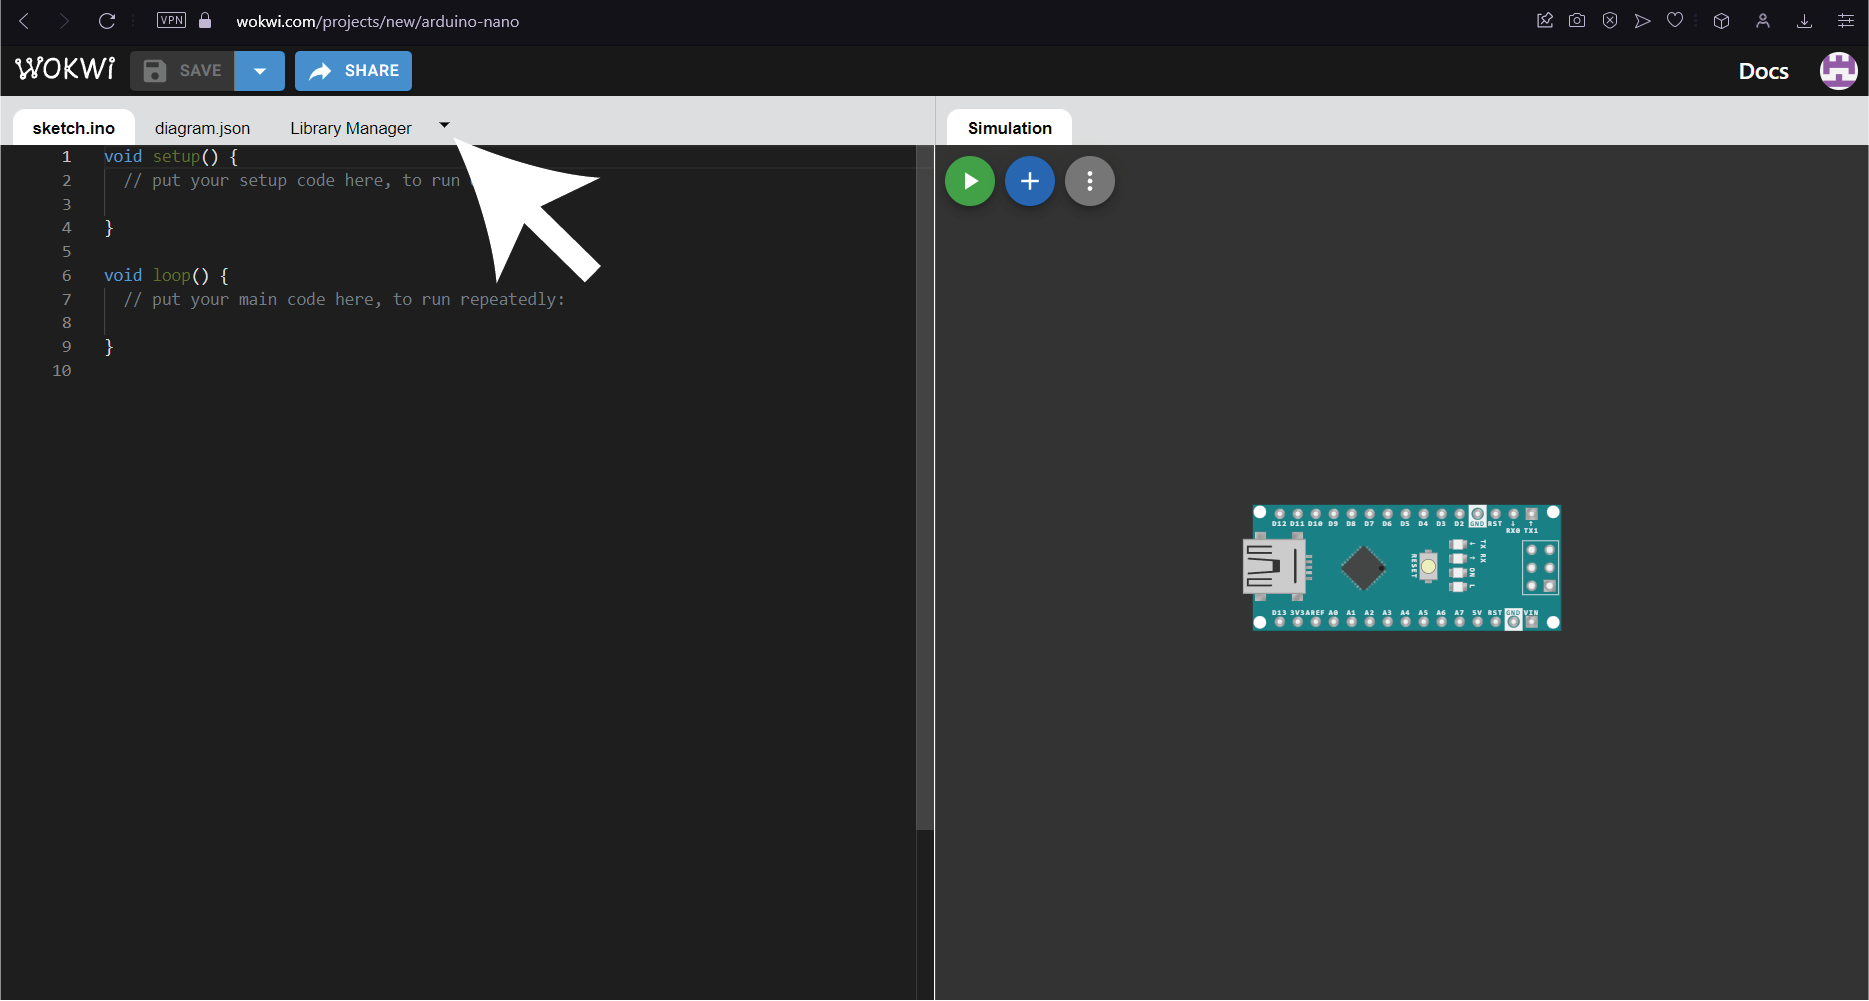Click line number 10 in gutter

coord(62,370)
